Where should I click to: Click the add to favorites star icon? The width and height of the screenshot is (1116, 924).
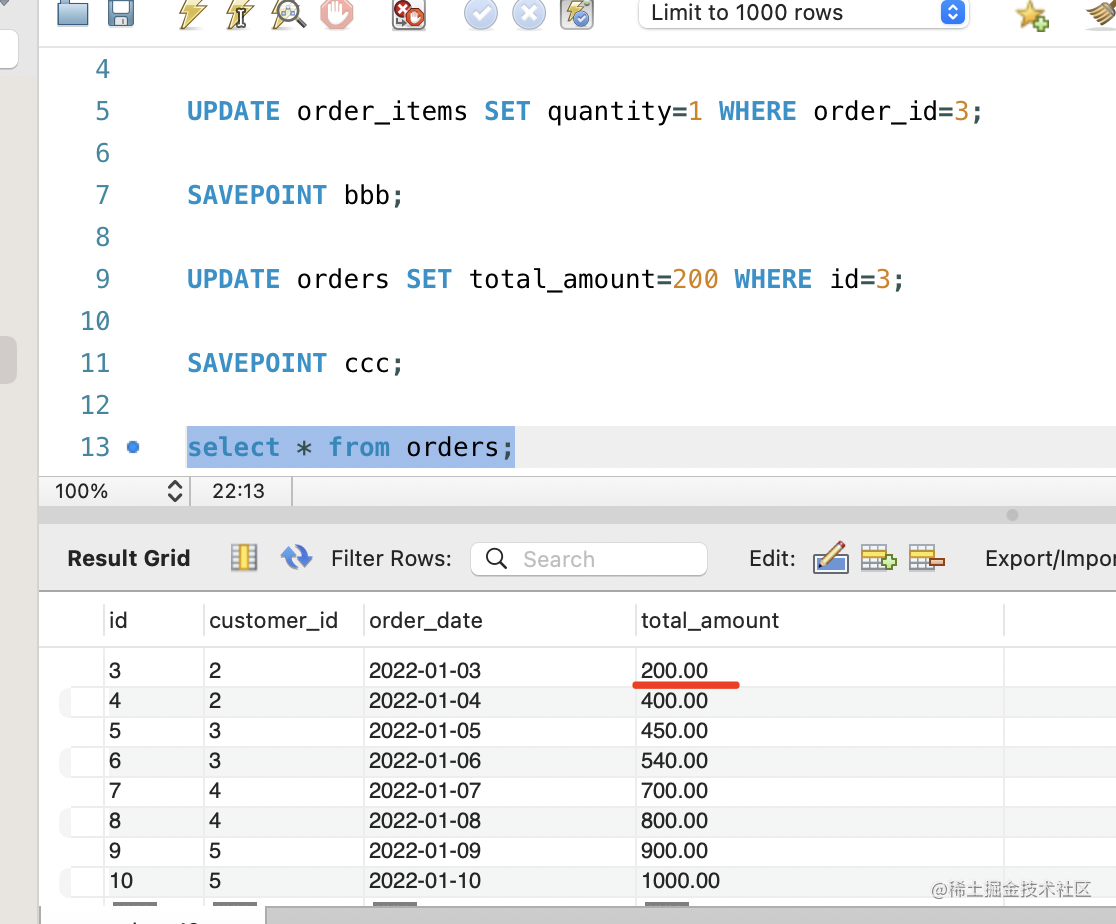(x=1031, y=14)
